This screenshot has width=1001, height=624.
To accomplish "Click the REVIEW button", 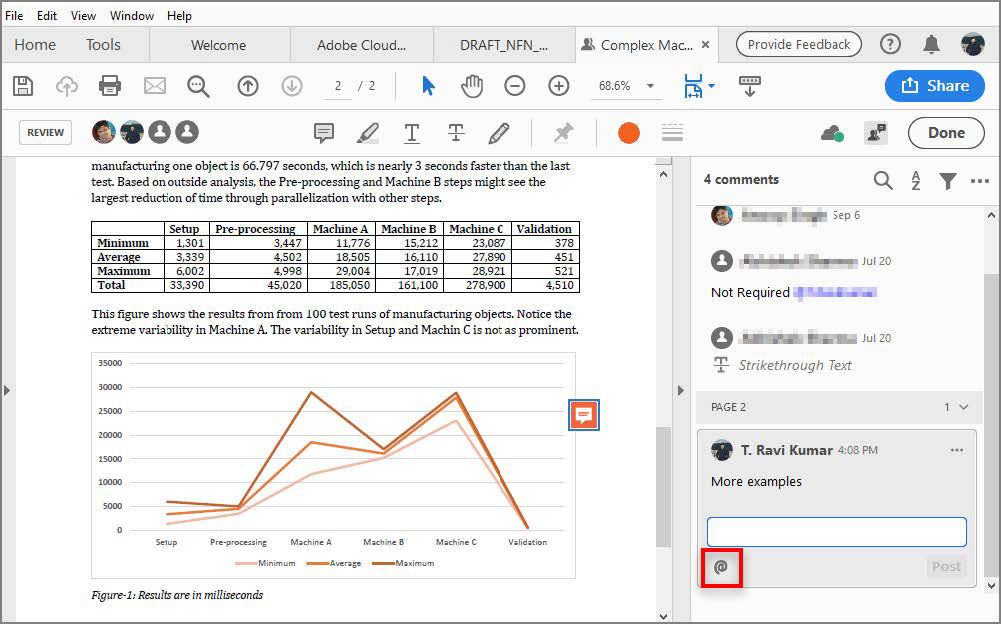I will (45, 133).
